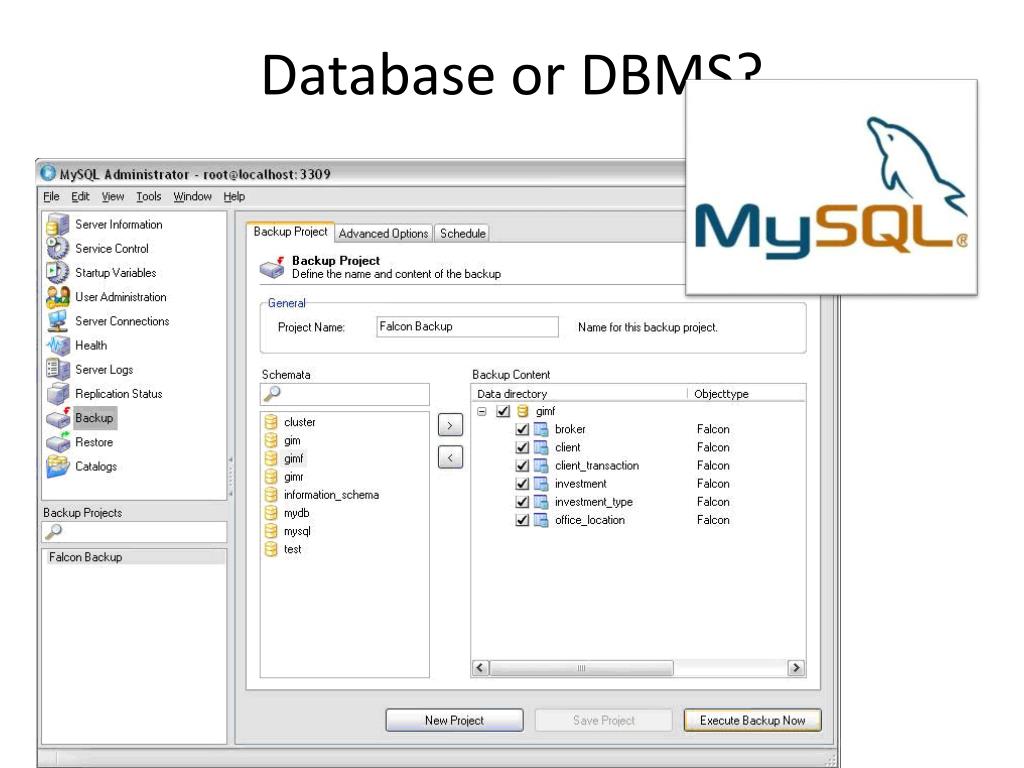
Task: Click test schema database icon
Action: [x=271, y=550]
